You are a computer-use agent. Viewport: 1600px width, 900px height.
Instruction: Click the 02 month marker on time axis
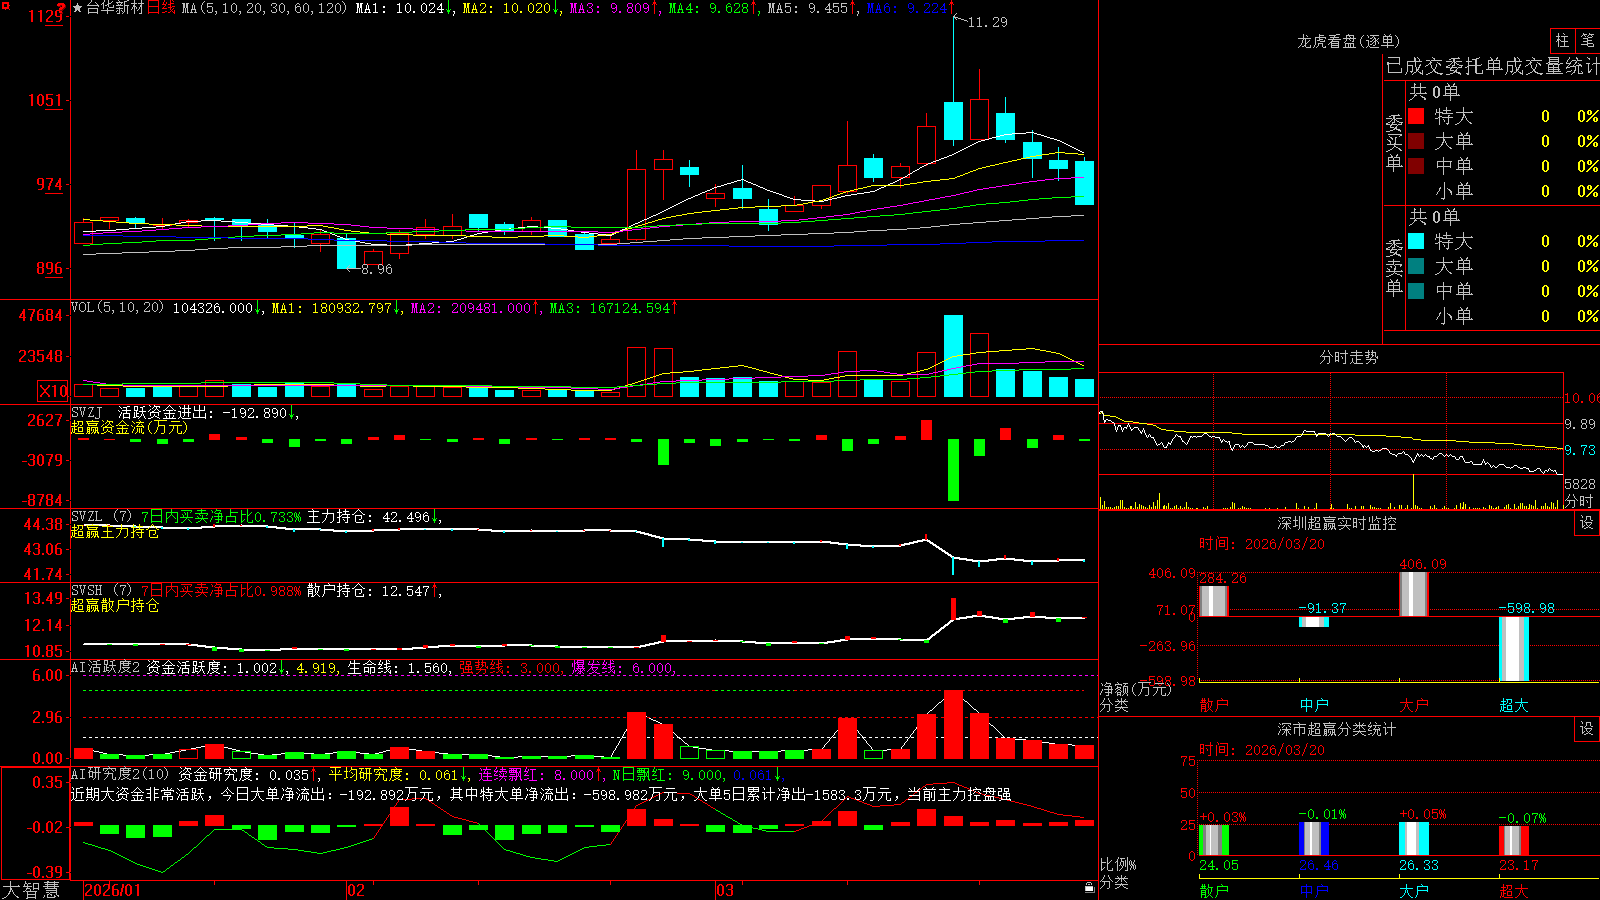355,890
